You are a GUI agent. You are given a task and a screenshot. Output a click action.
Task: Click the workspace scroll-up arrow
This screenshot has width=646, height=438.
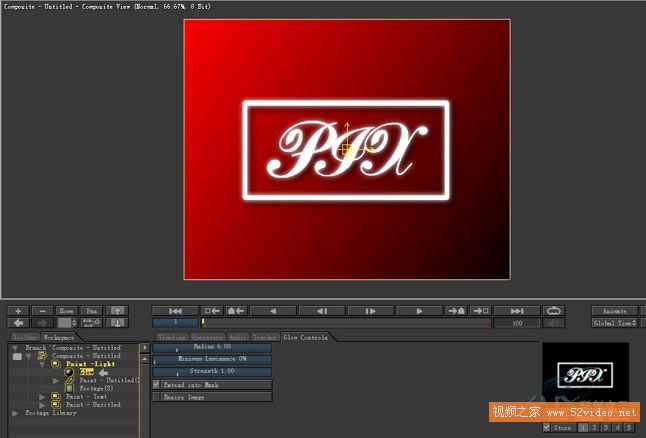[145, 360]
